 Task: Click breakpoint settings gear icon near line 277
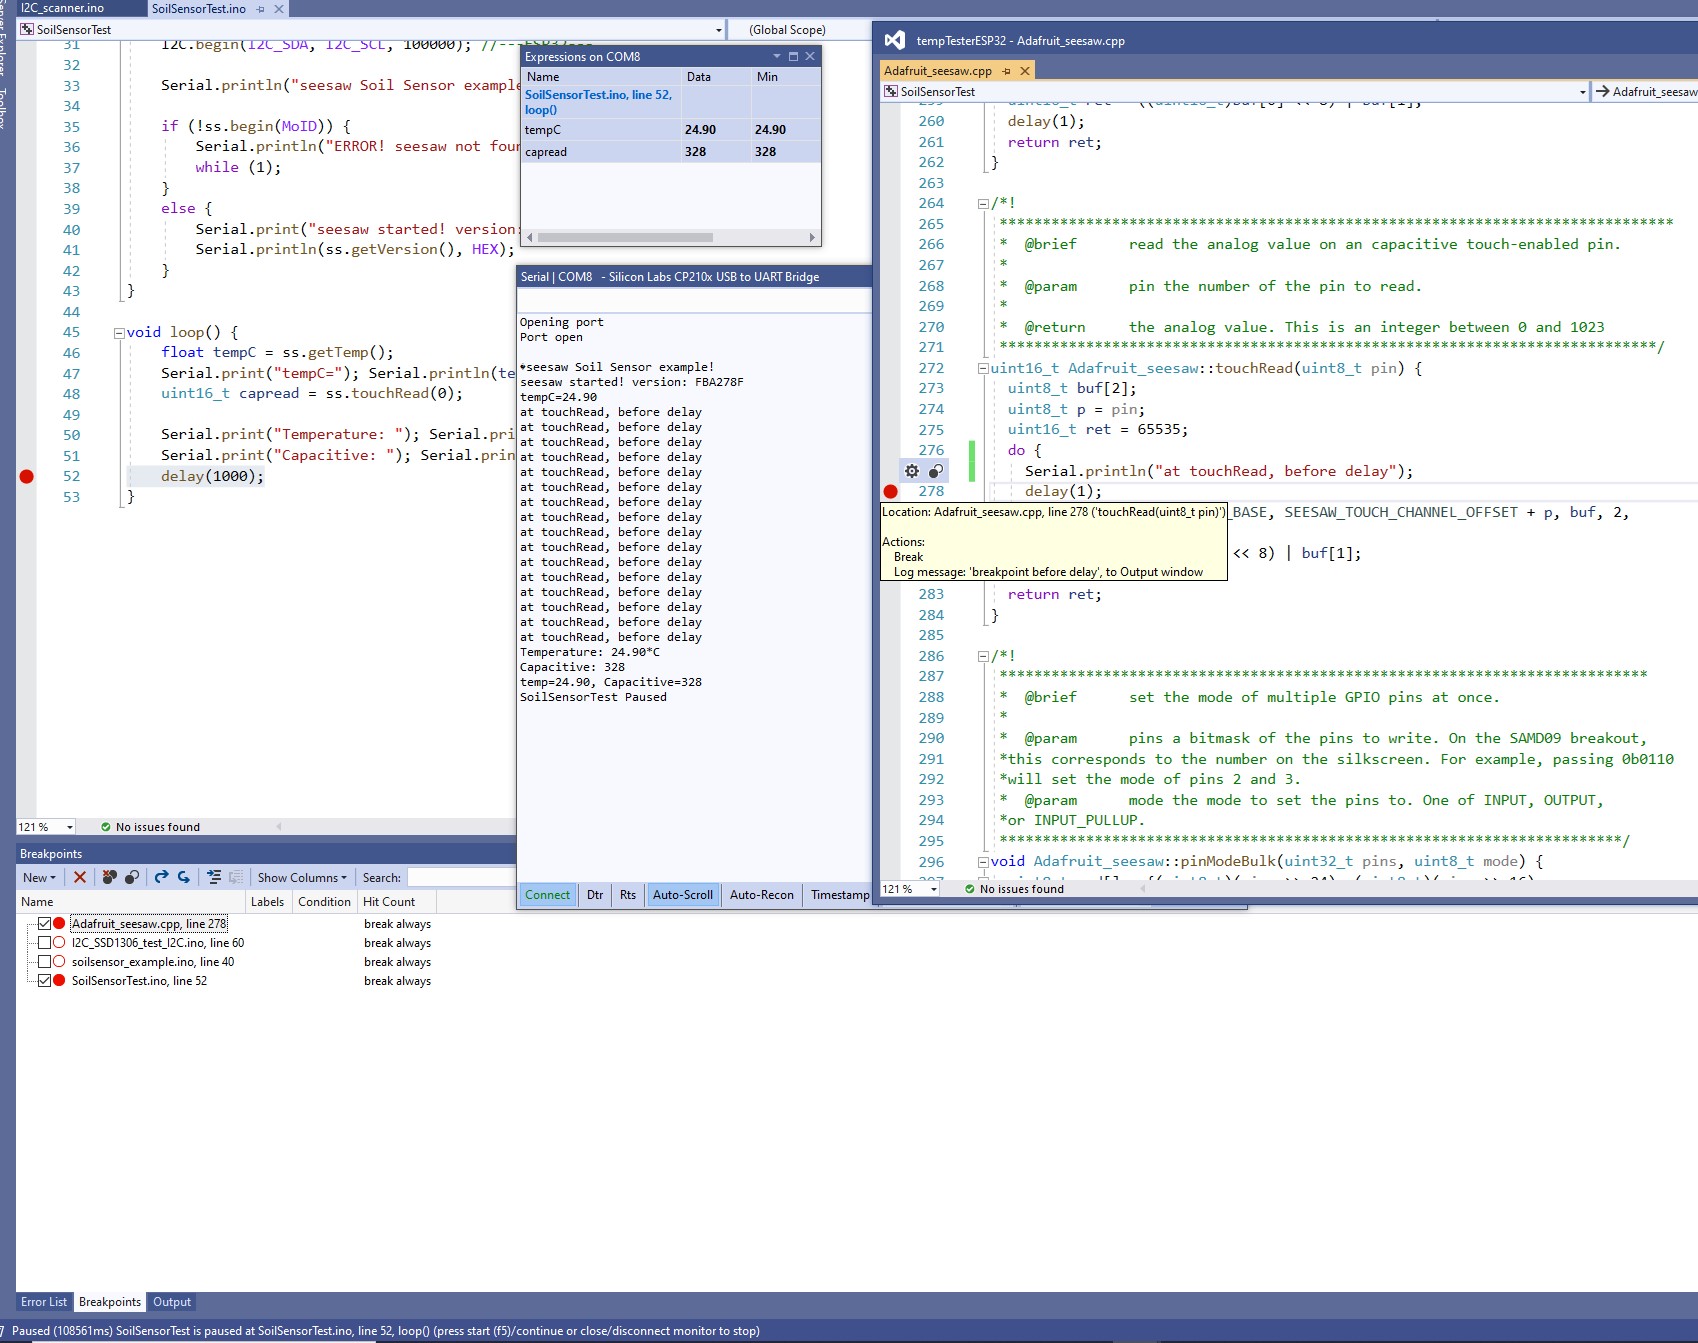pyautogui.click(x=912, y=471)
